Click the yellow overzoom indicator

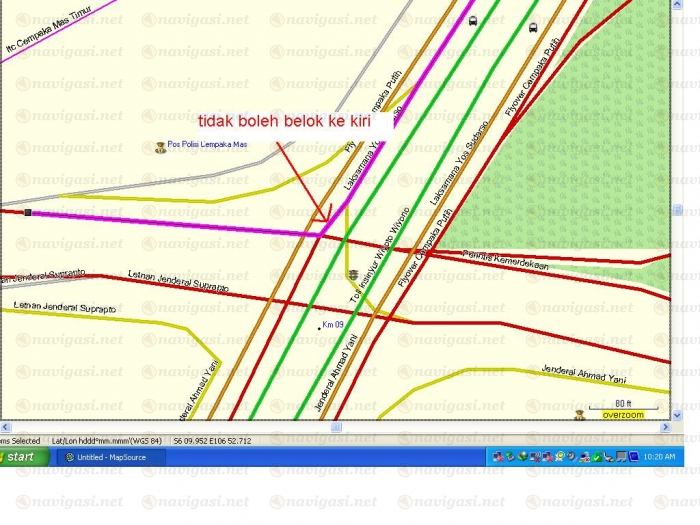622,415
